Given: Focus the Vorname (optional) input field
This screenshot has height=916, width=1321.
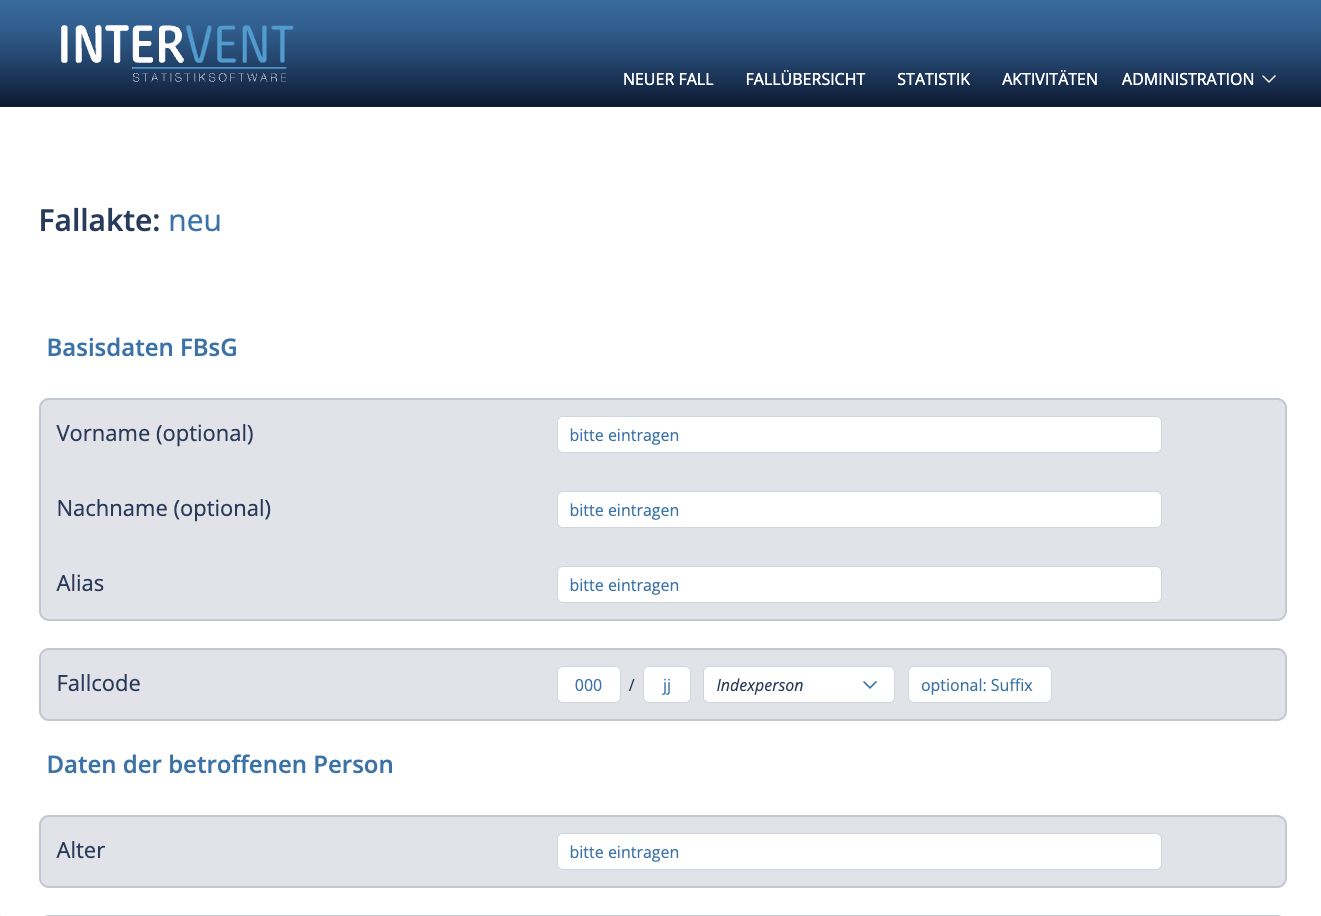Looking at the screenshot, I should coord(859,435).
